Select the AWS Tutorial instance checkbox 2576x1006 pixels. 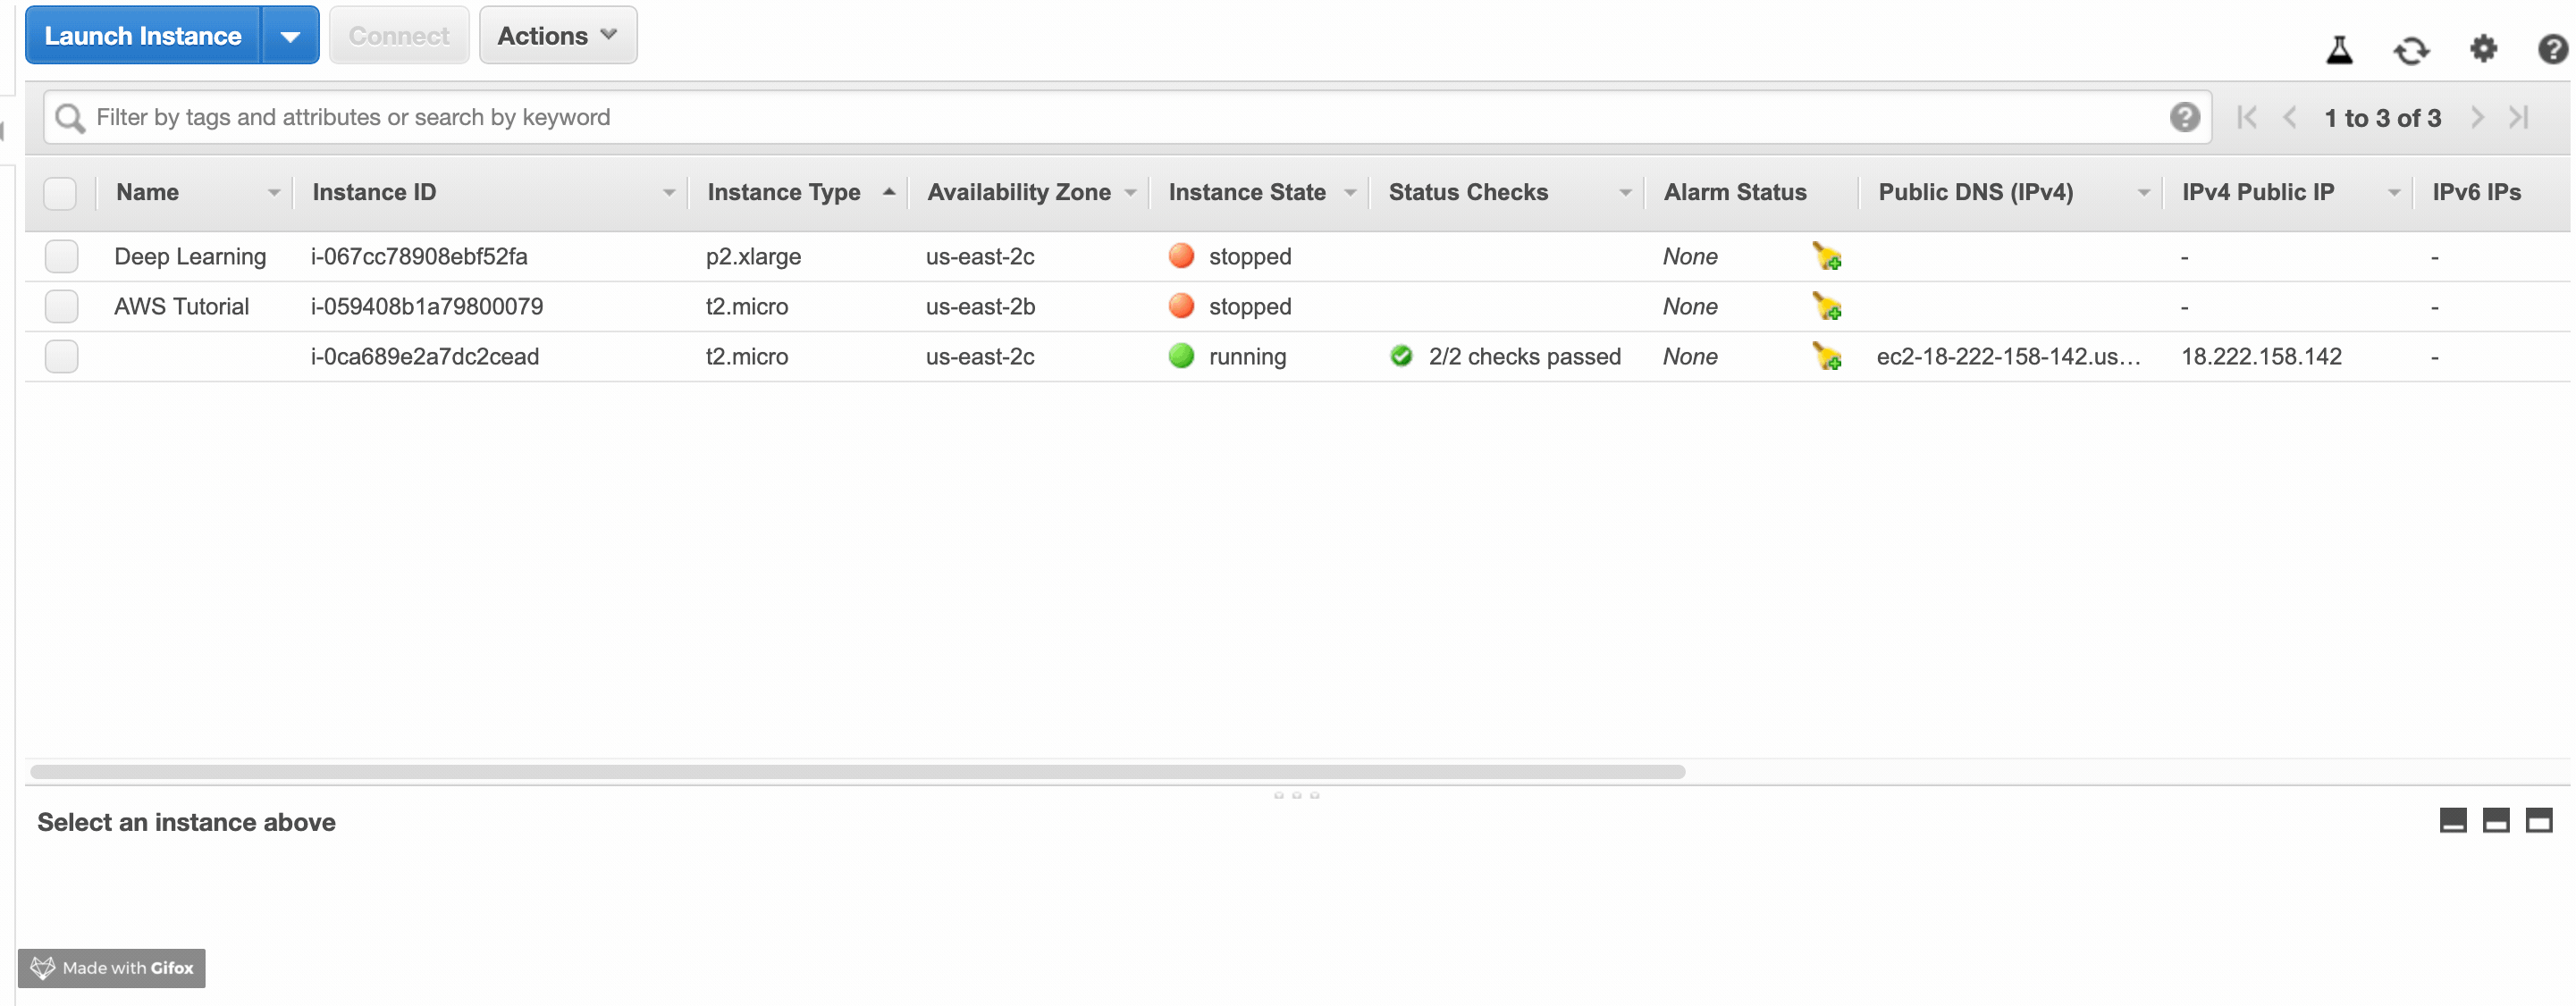click(61, 306)
